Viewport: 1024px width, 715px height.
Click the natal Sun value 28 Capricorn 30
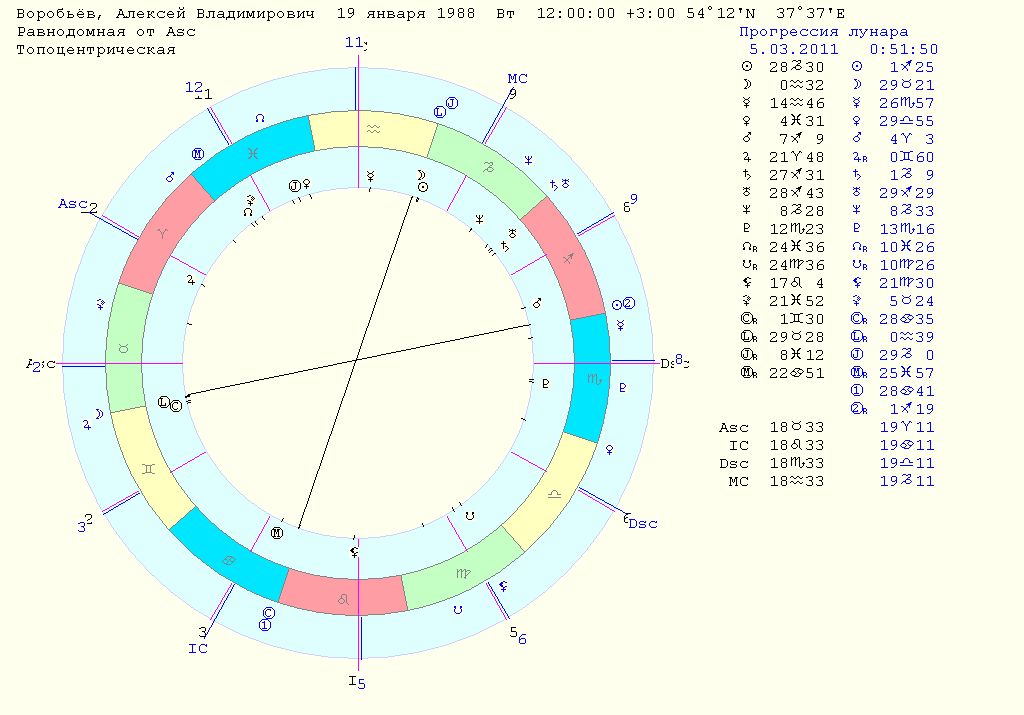tap(796, 67)
